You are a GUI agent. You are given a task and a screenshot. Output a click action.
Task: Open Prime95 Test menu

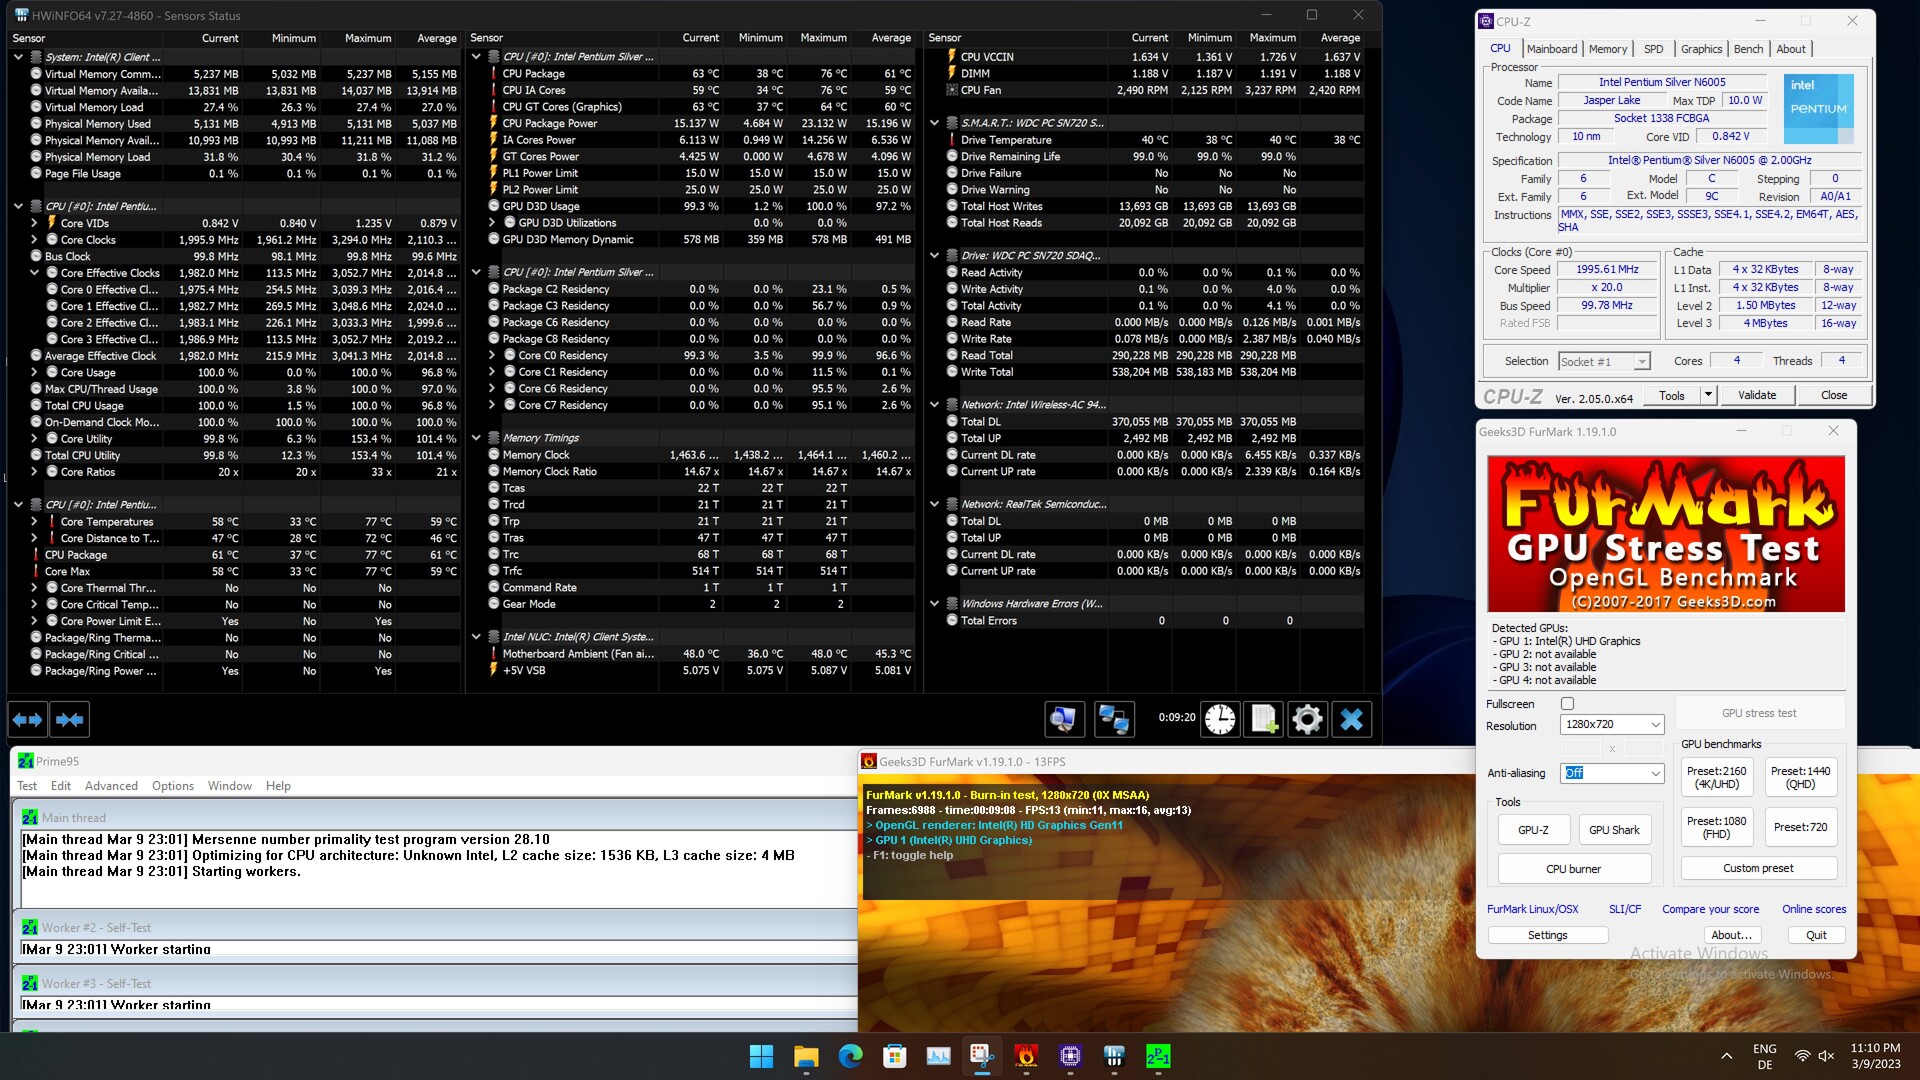point(27,786)
